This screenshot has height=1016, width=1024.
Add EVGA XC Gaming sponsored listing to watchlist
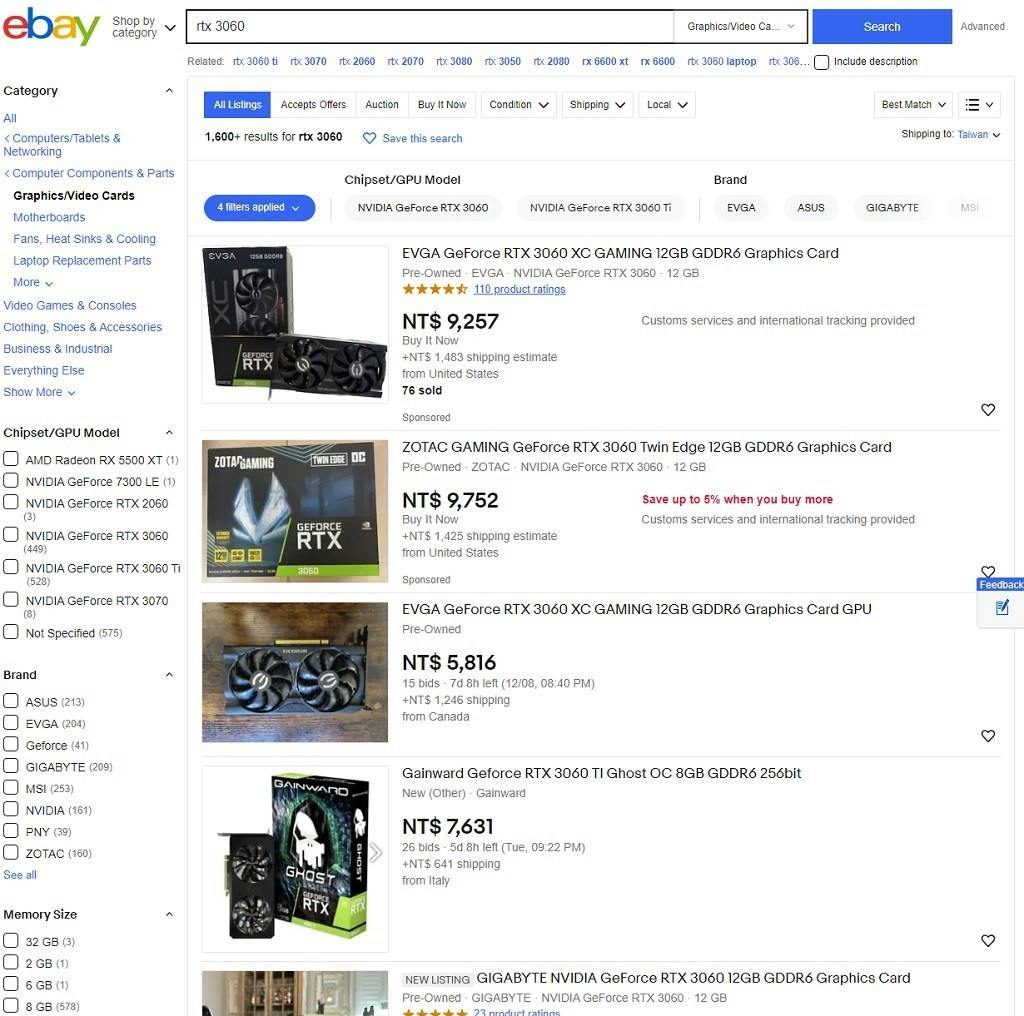tap(987, 409)
